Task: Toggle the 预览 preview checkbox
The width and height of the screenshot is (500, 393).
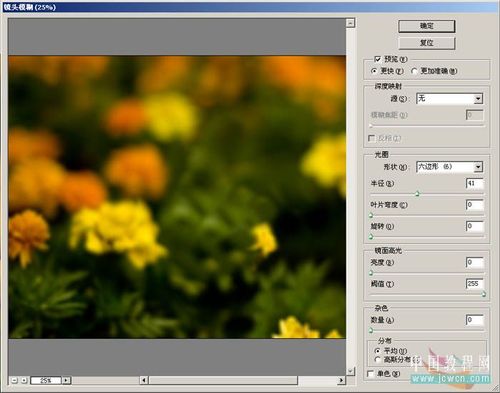Action: (x=377, y=59)
